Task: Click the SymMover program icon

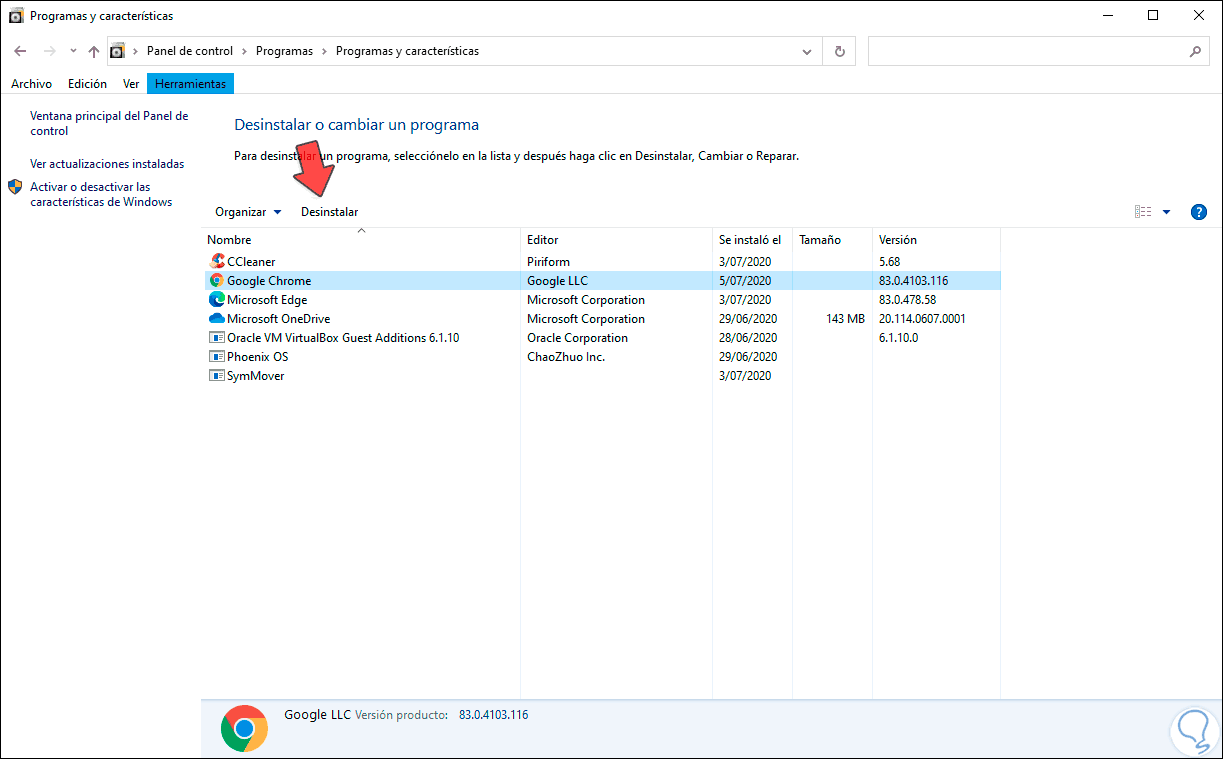Action: point(217,375)
